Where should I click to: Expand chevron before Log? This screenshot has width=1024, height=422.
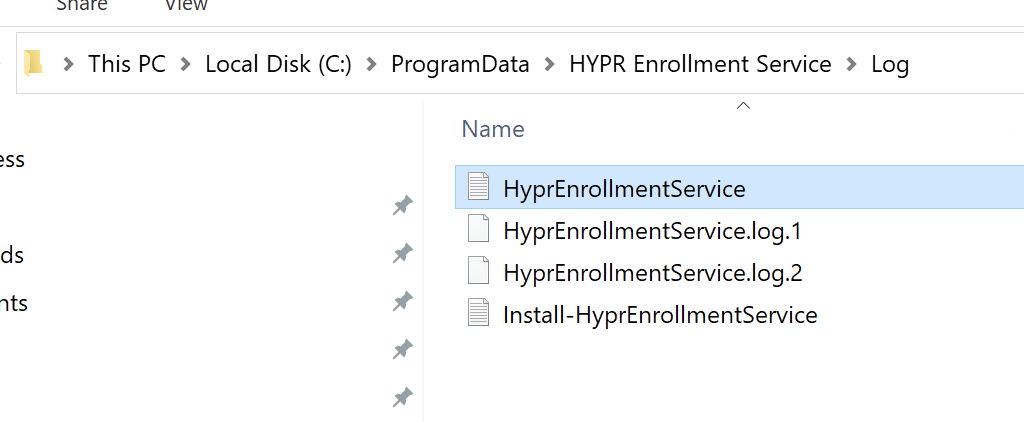[x=852, y=64]
